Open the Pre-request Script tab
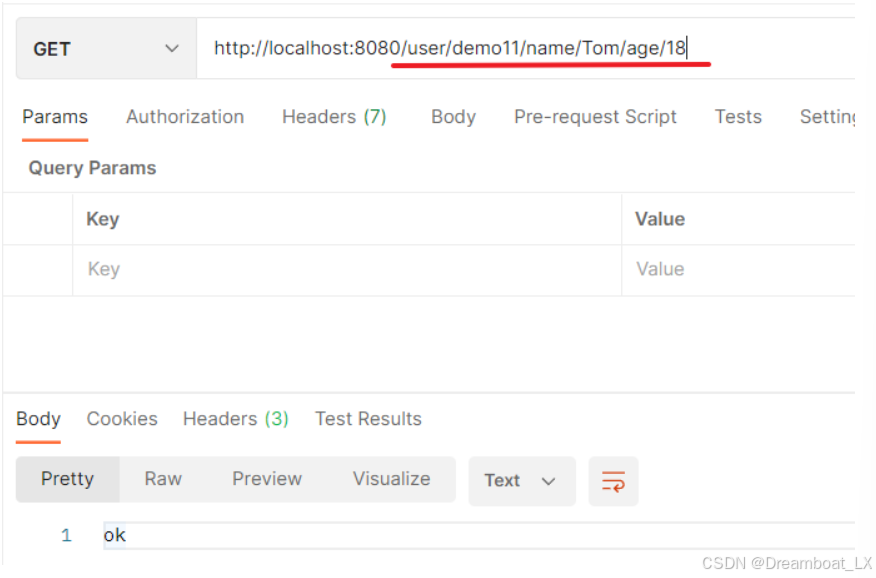This screenshot has height=578, width=876. click(595, 117)
